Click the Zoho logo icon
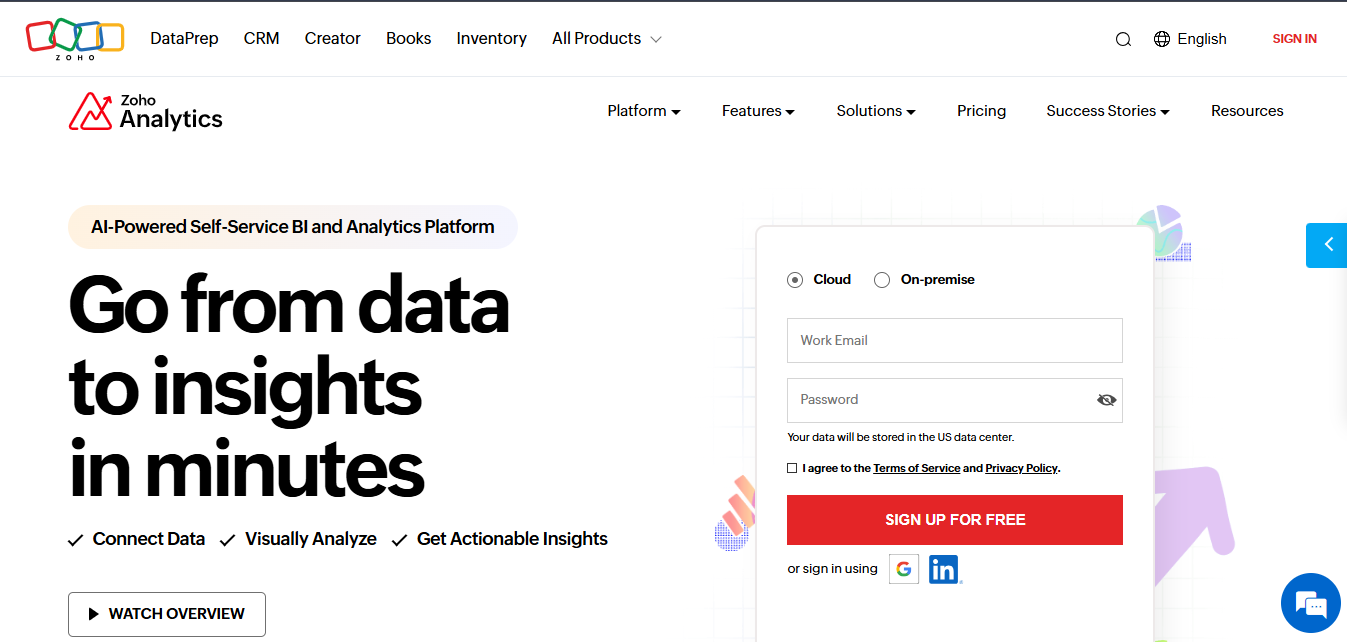Image resolution: width=1347 pixels, height=642 pixels. tap(75, 39)
